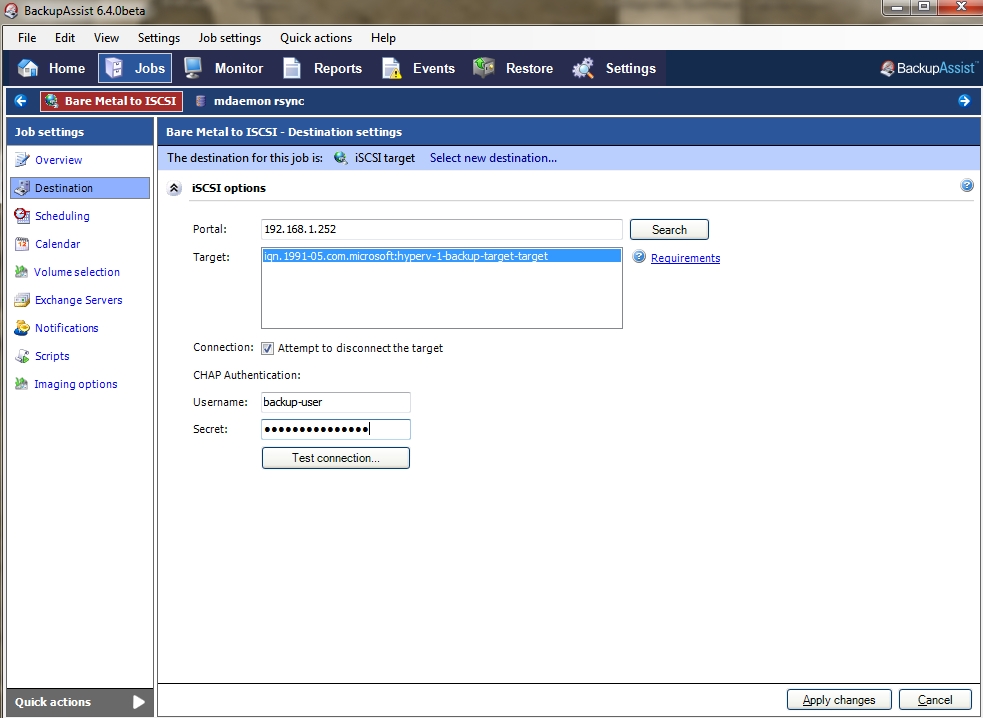
Task: Toggle Attempt to disconnect the target
Action: [x=268, y=348]
